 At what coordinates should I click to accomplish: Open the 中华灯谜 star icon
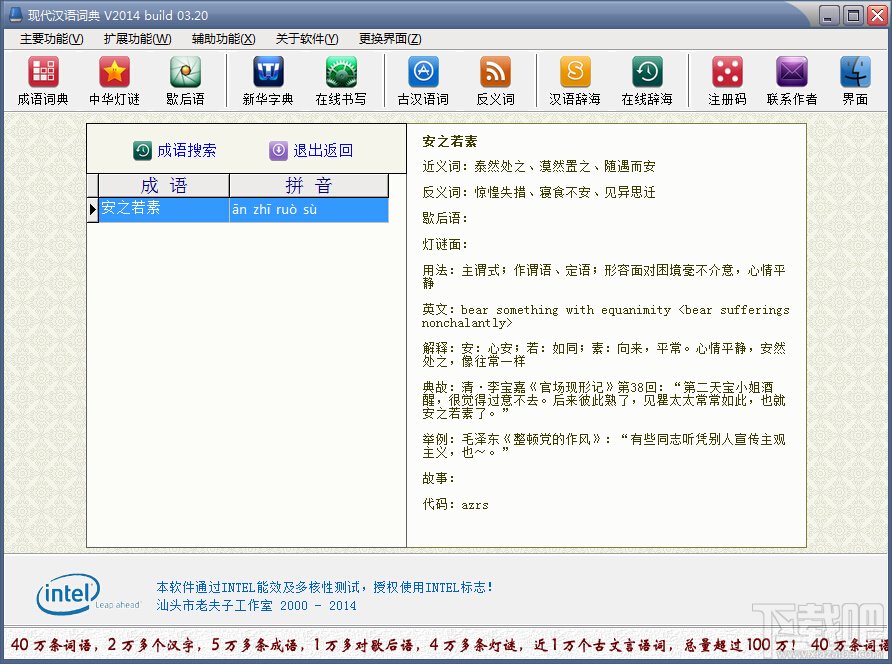click(x=114, y=81)
